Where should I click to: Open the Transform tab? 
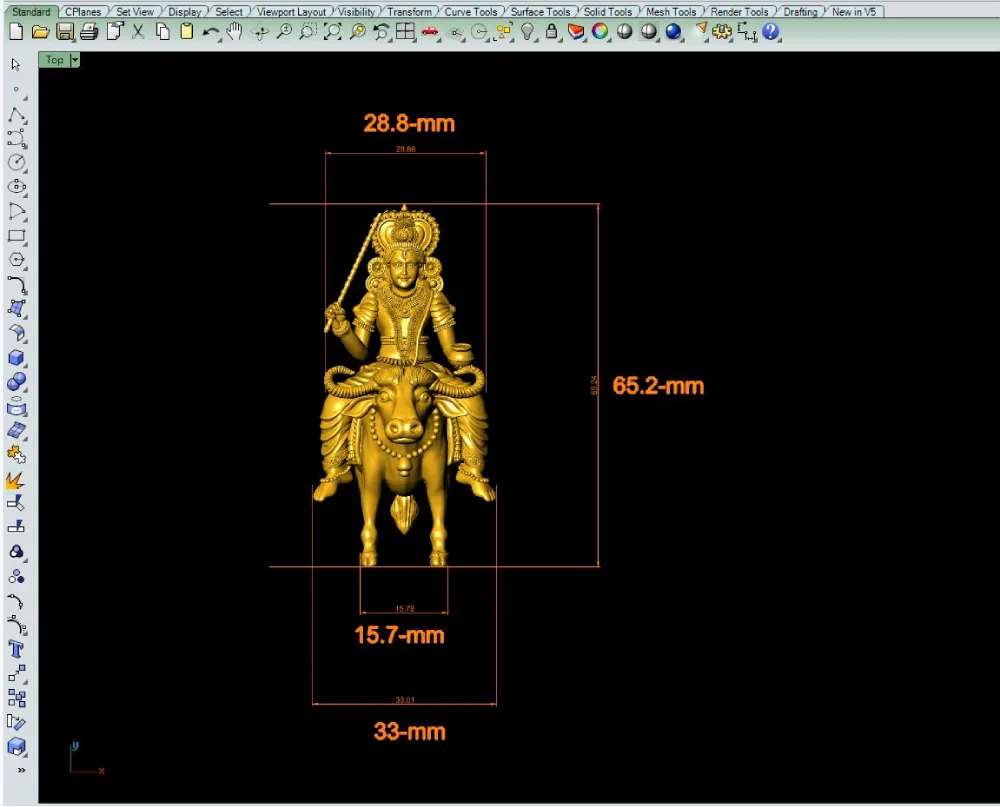[x=409, y=11]
